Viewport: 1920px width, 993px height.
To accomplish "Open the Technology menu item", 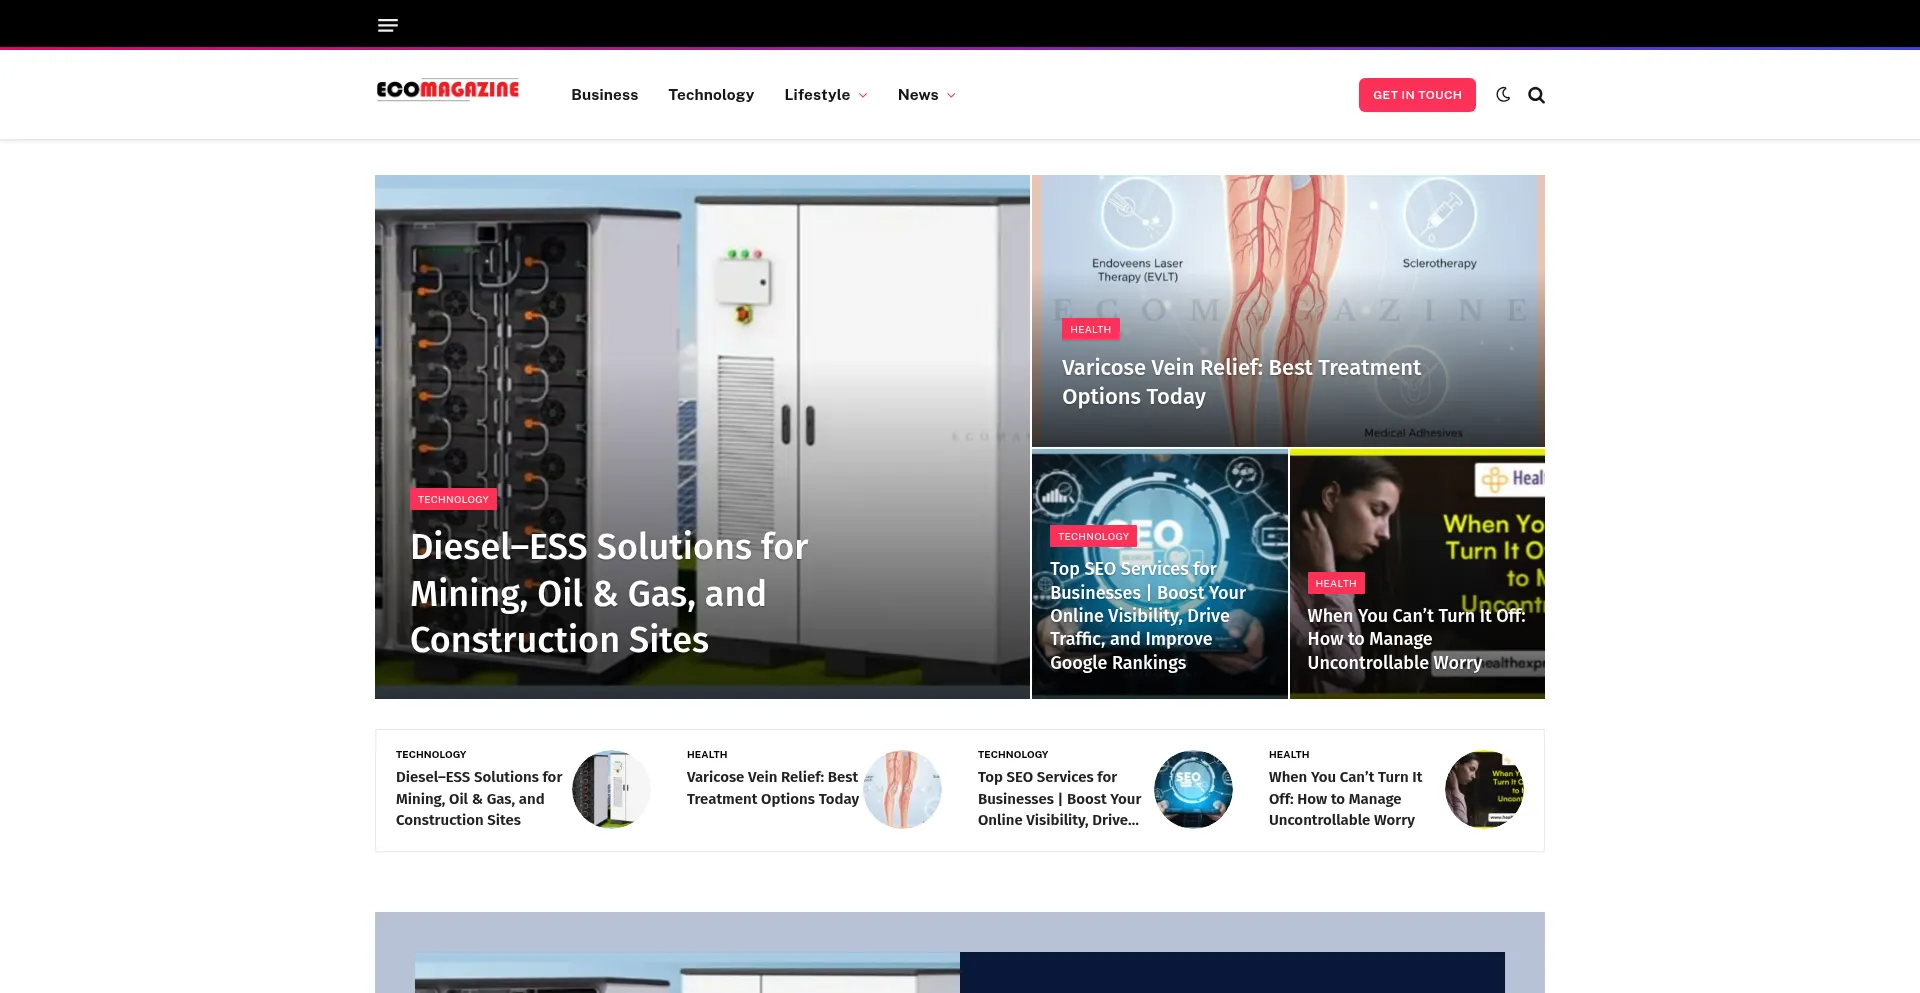I will [711, 95].
